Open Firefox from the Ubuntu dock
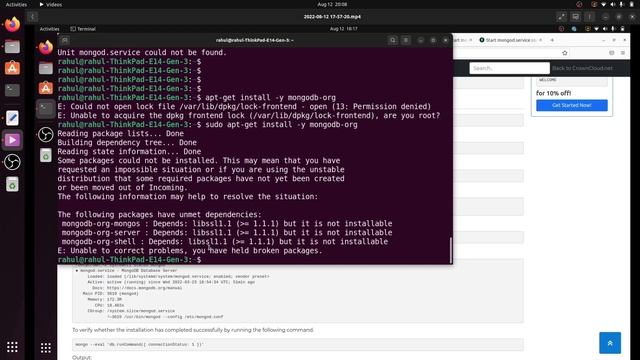This screenshot has height=360, width=640. click(12, 24)
